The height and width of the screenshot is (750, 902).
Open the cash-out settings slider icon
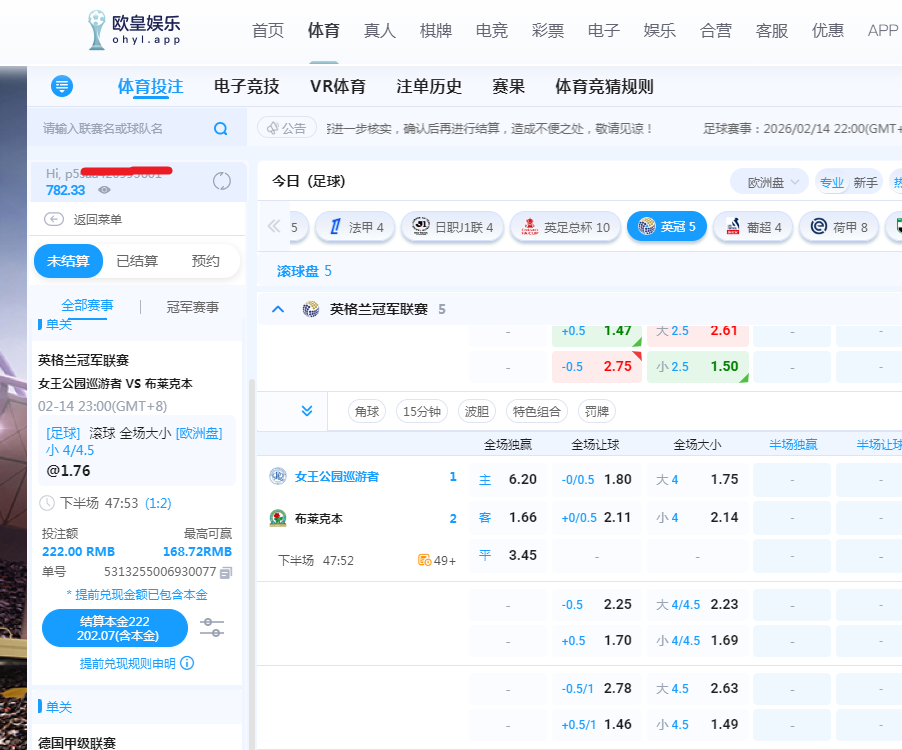[212, 627]
